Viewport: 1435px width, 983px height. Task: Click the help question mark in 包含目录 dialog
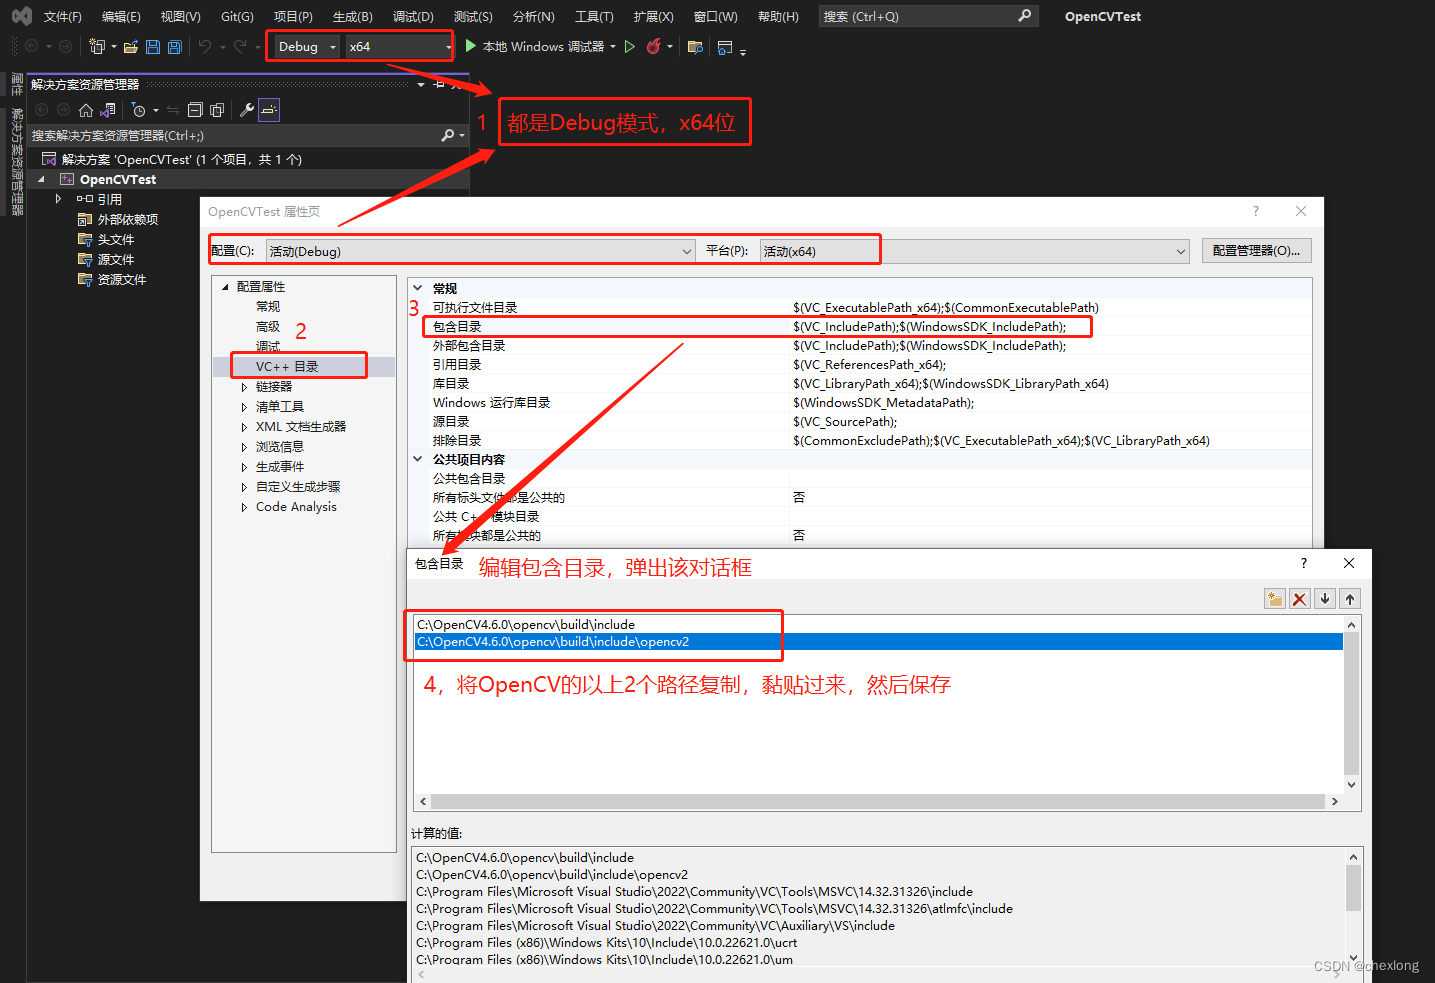coord(1303,563)
